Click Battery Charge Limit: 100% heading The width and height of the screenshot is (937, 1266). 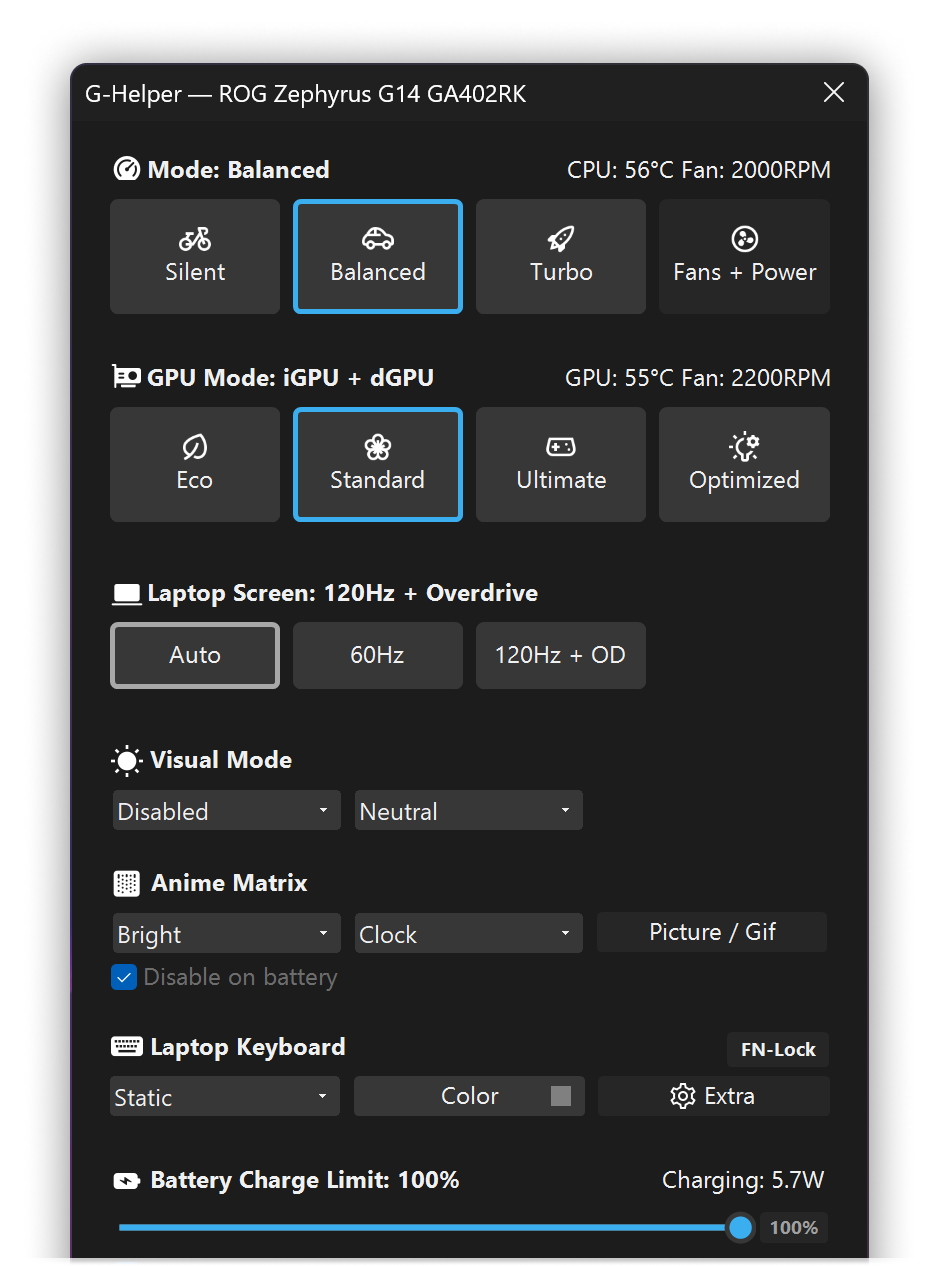click(x=305, y=1180)
